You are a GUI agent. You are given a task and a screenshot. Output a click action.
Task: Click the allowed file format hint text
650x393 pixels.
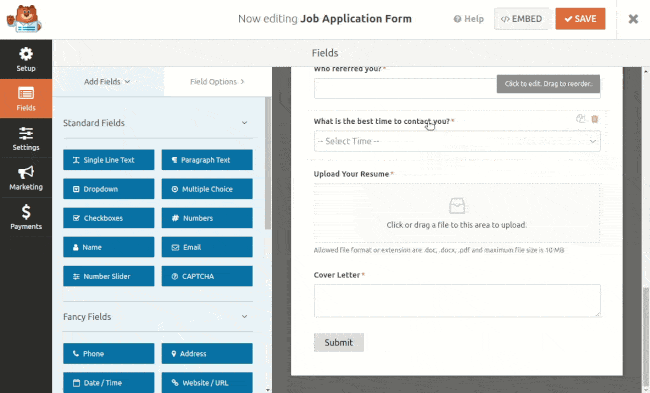439,250
